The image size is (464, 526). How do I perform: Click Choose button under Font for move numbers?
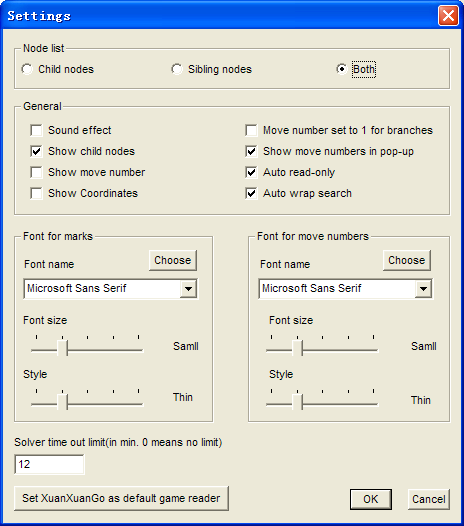tap(407, 260)
